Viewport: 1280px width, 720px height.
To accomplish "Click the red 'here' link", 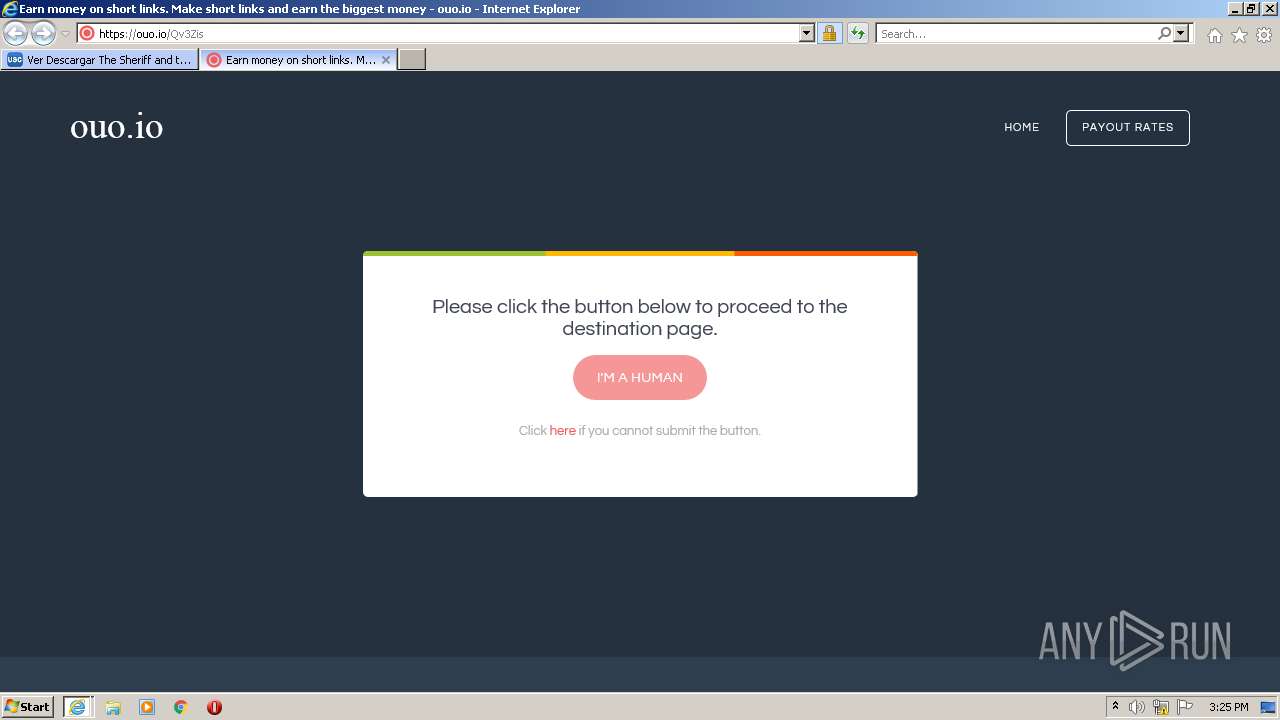I will point(562,431).
